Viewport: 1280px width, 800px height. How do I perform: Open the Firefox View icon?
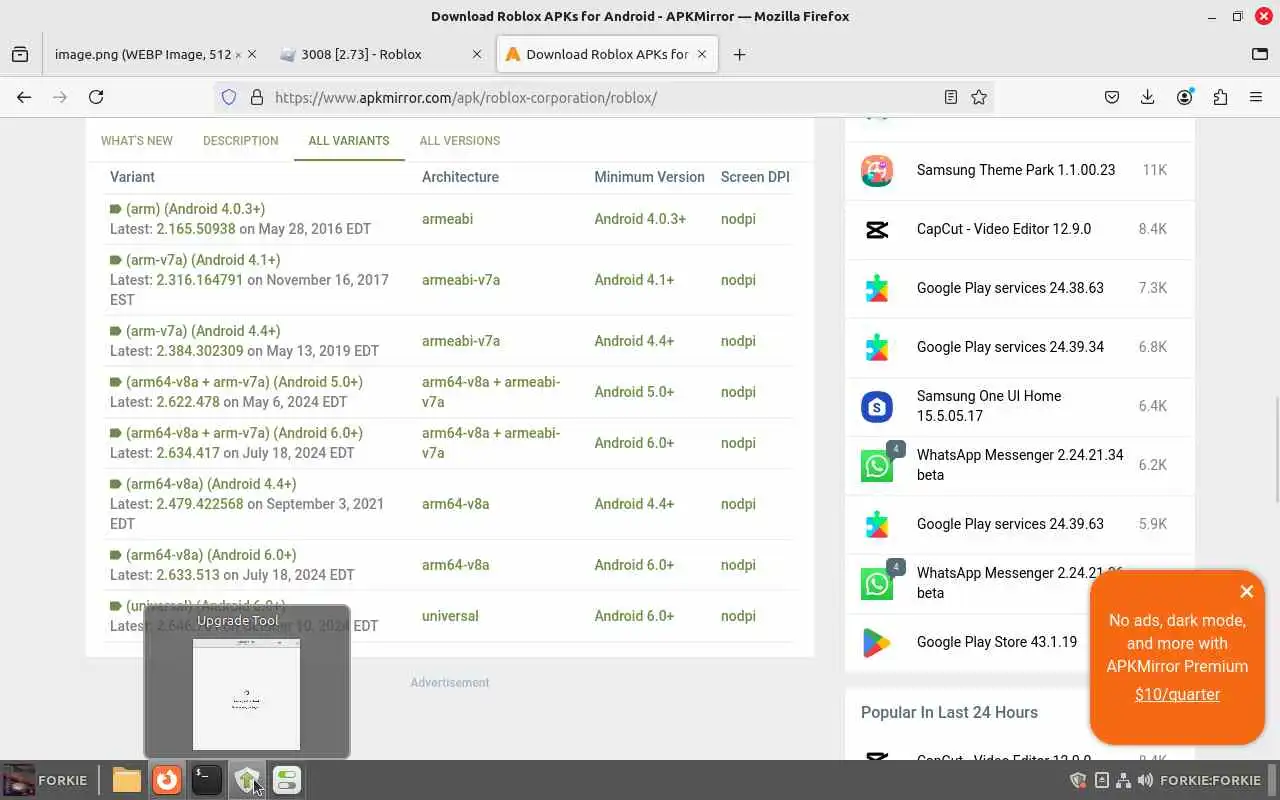coord(20,54)
